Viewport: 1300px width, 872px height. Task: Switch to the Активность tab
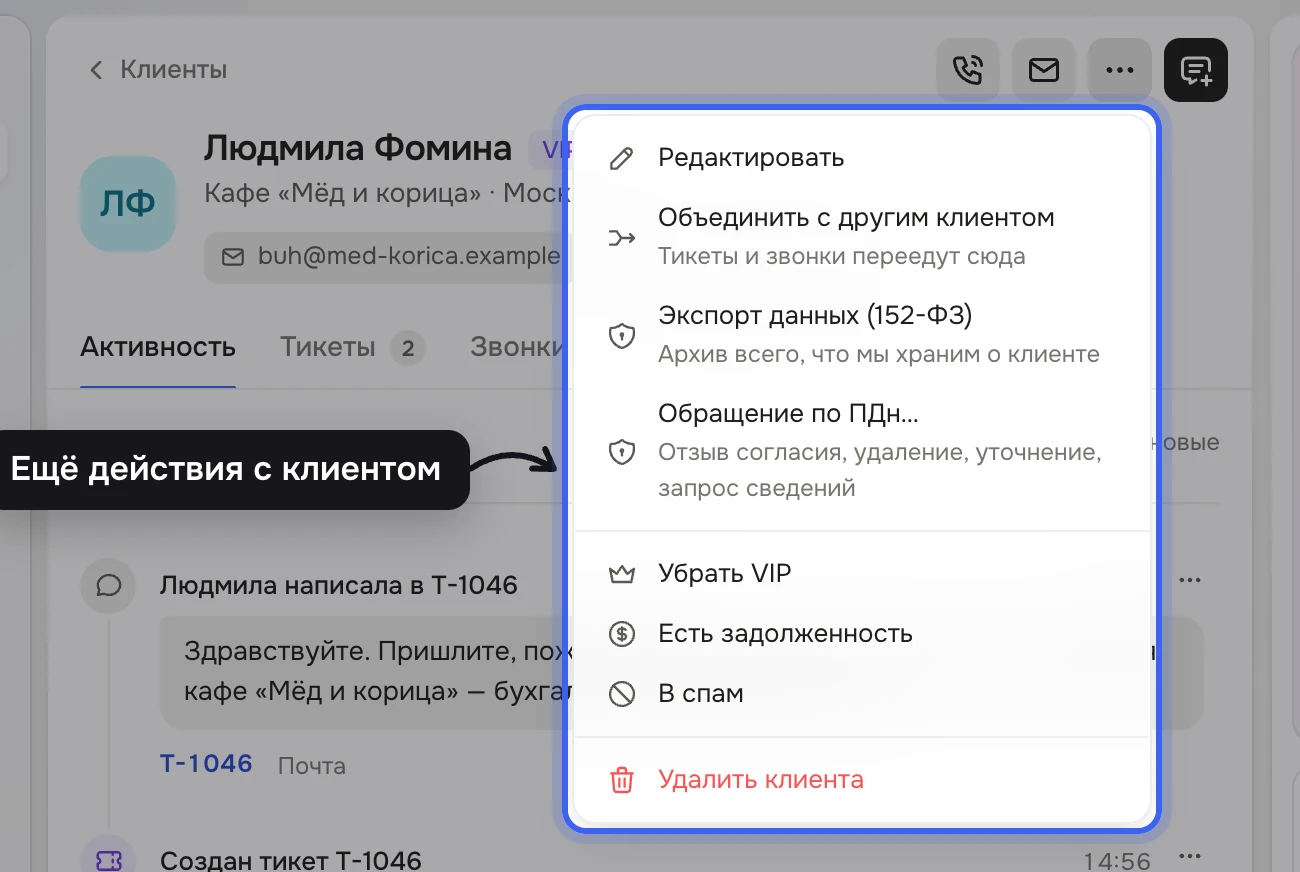(x=158, y=347)
